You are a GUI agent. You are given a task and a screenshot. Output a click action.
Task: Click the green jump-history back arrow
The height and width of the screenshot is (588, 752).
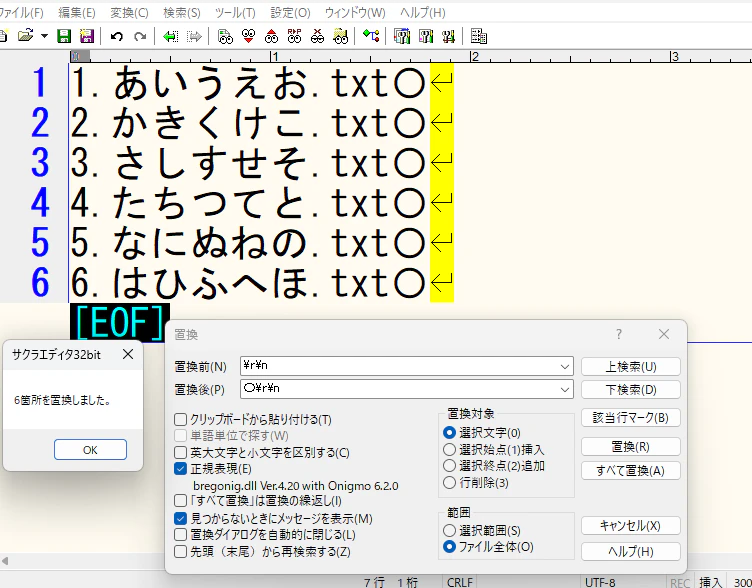point(171,36)
